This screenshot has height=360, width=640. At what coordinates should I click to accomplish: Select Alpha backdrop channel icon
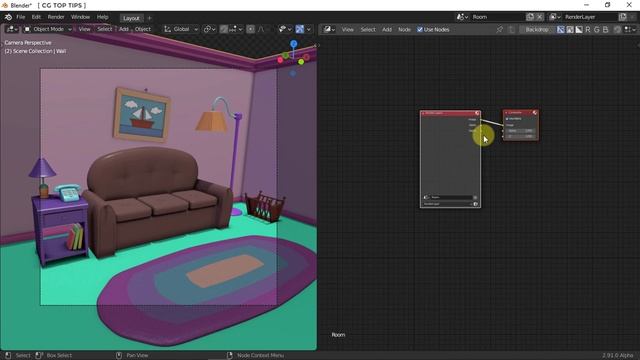coord(579,29)
